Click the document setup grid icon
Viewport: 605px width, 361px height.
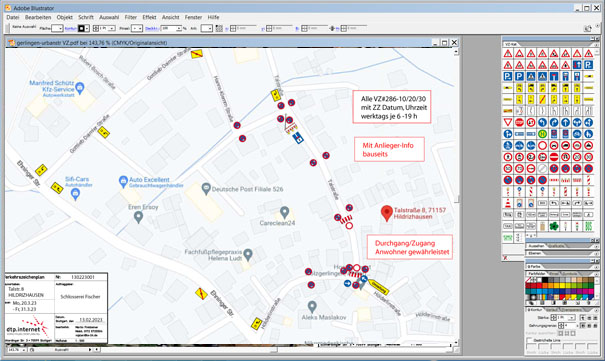[219, 28]
